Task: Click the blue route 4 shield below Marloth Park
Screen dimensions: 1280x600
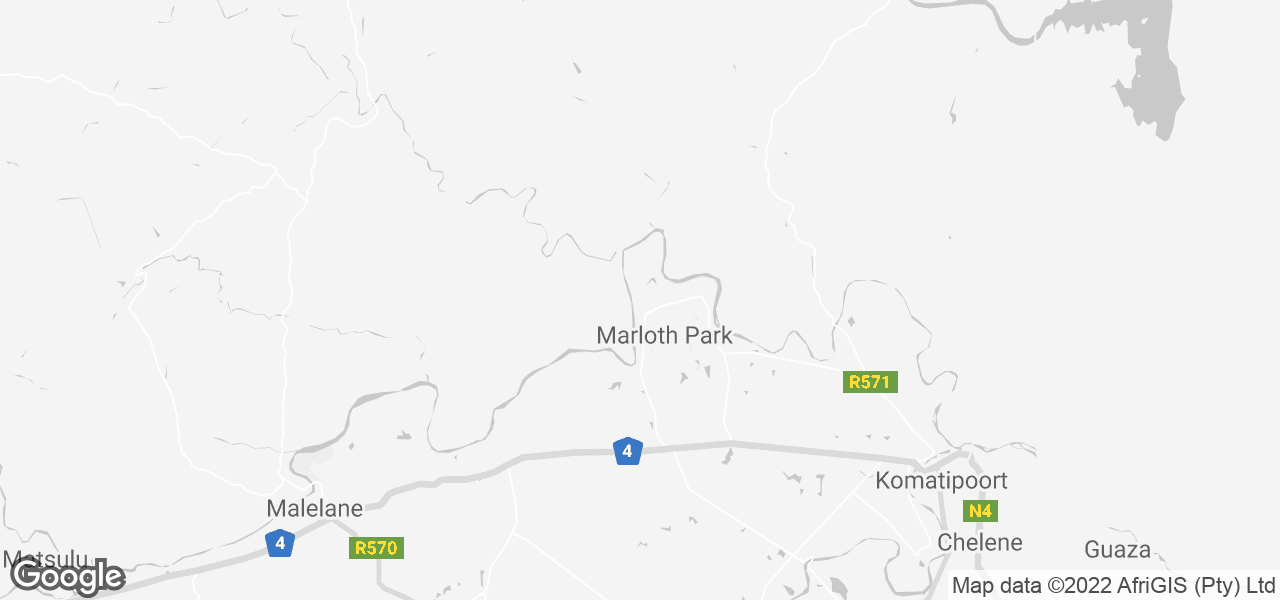Action: click(x=627, y=451)
